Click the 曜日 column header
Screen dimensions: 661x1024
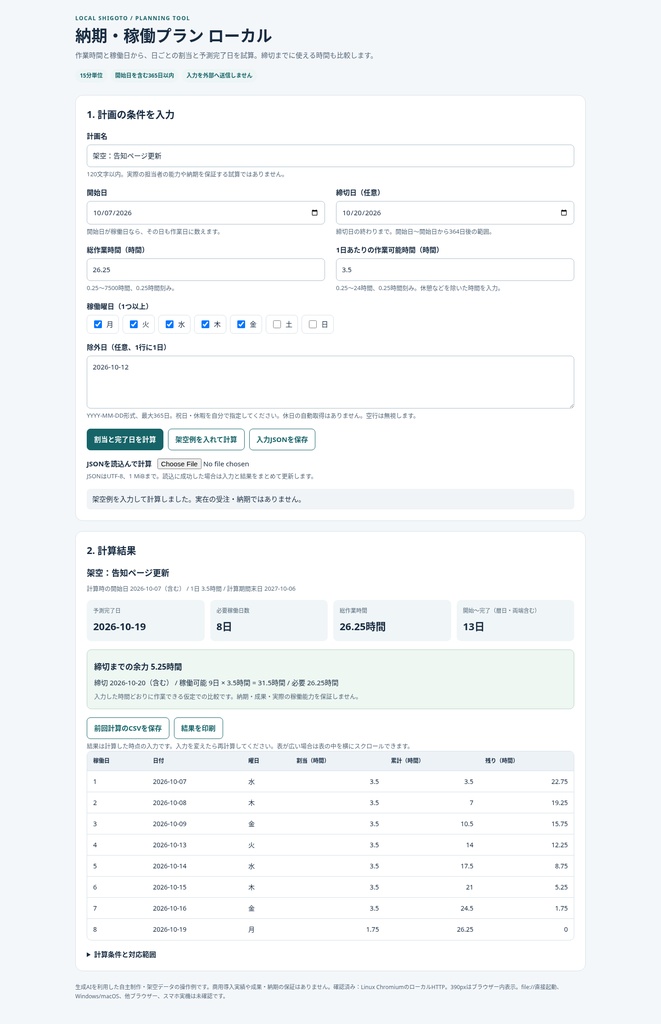tap(253, 761)
